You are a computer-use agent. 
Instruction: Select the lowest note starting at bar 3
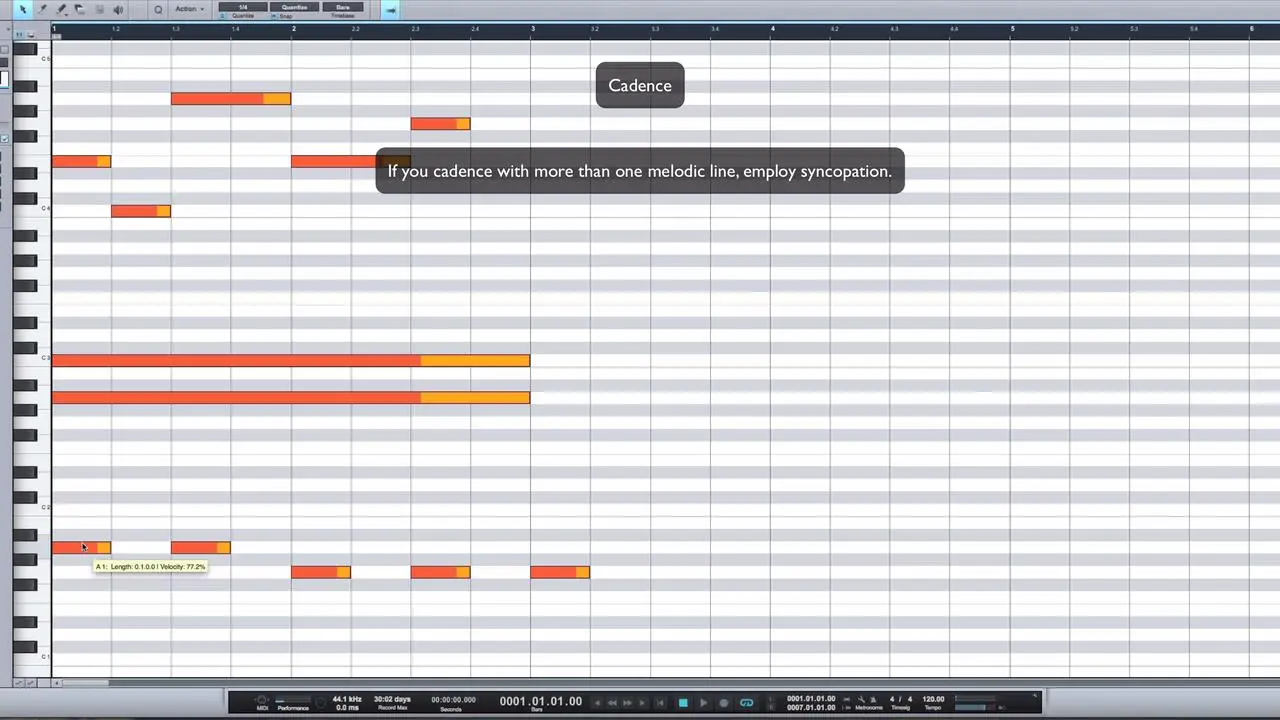coord(560,572)
